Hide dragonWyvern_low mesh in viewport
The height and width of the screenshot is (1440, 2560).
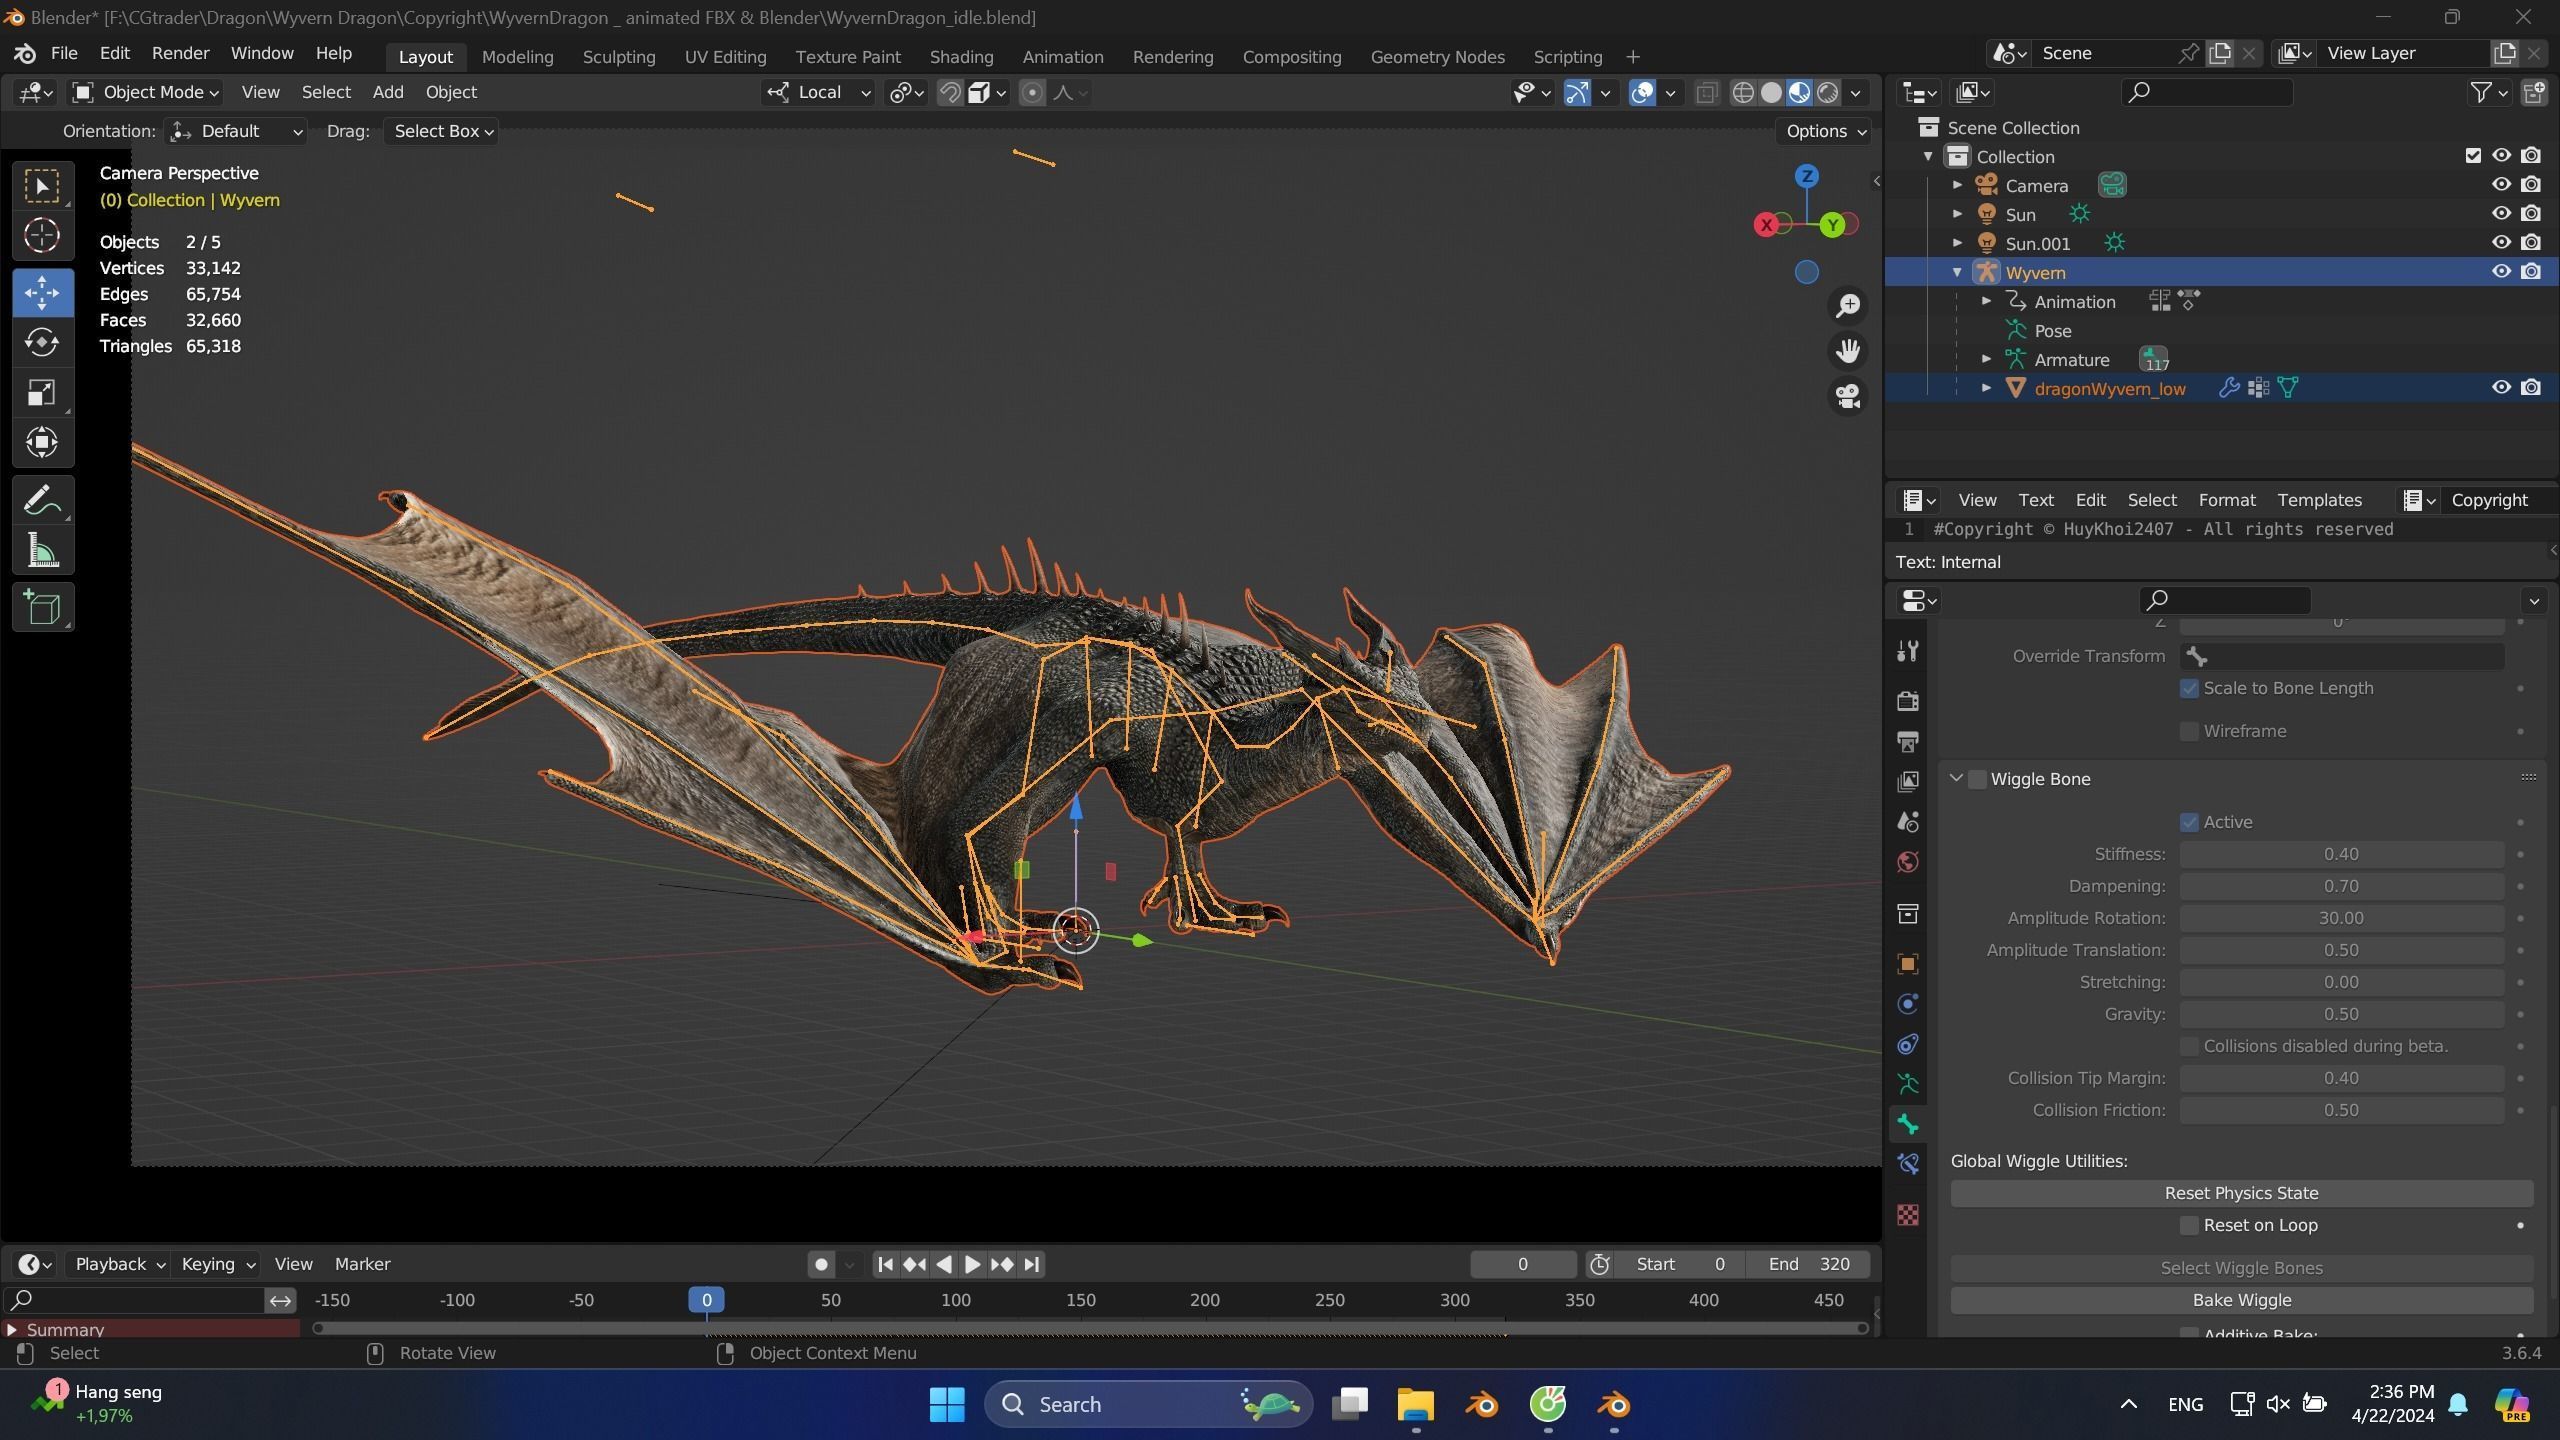2501,388
